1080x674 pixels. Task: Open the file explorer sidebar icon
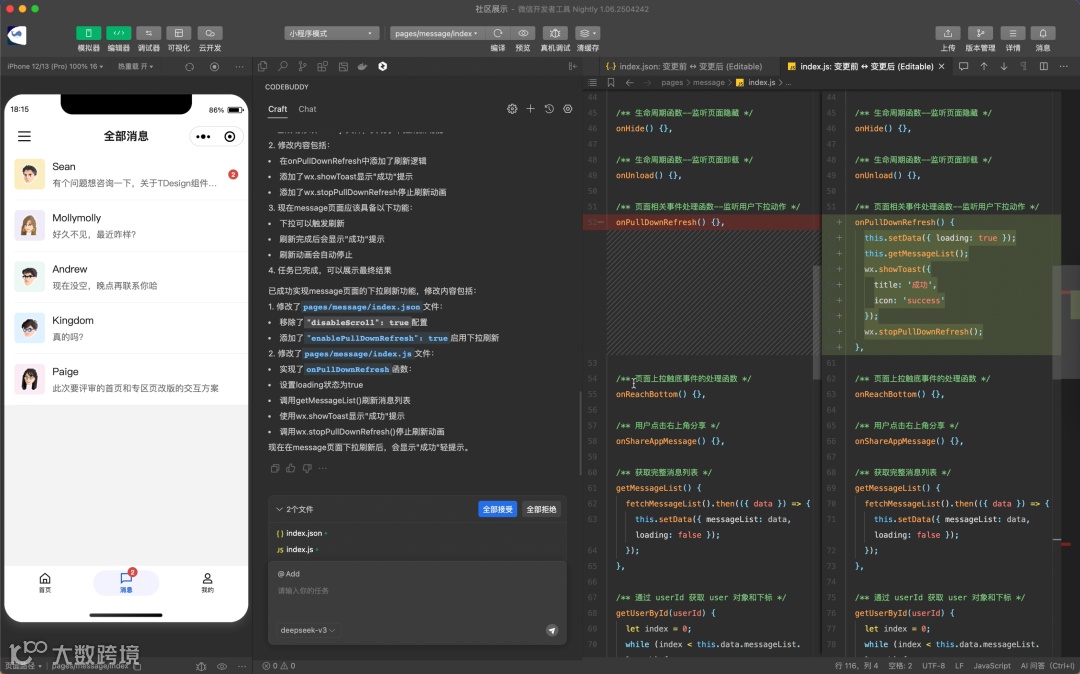[262, 66]
